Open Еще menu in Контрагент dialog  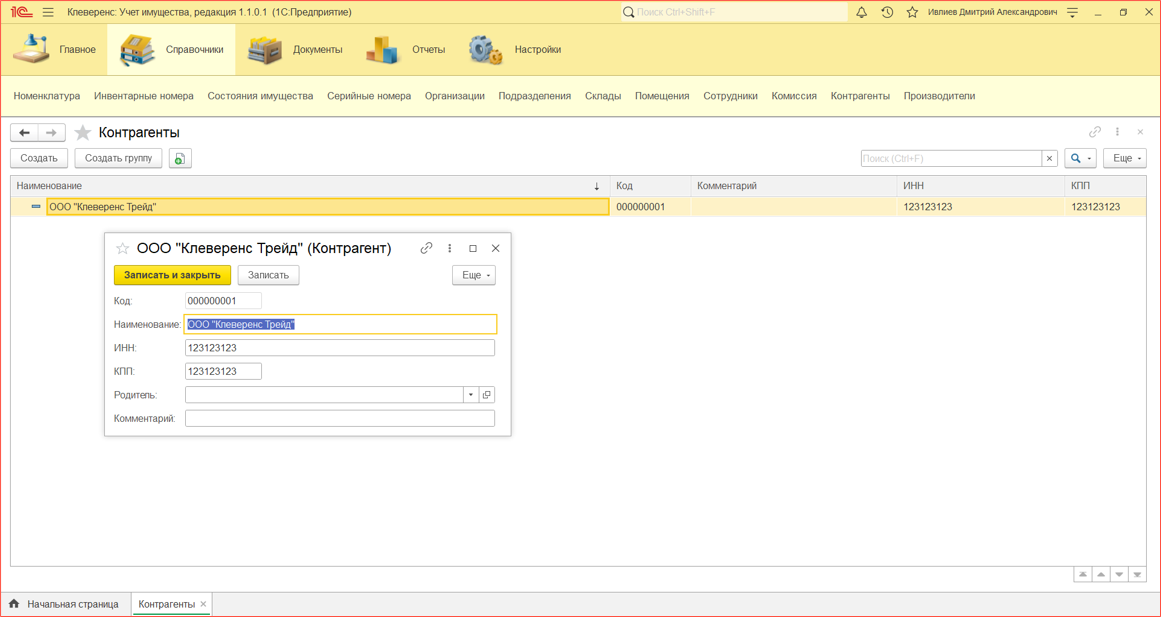[x=474, y=275]
